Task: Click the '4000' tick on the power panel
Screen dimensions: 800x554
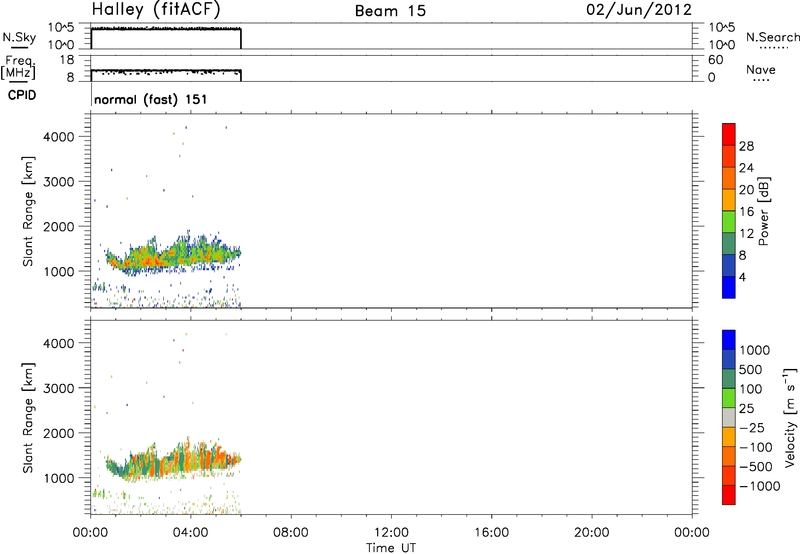Action: coord(59,137)
